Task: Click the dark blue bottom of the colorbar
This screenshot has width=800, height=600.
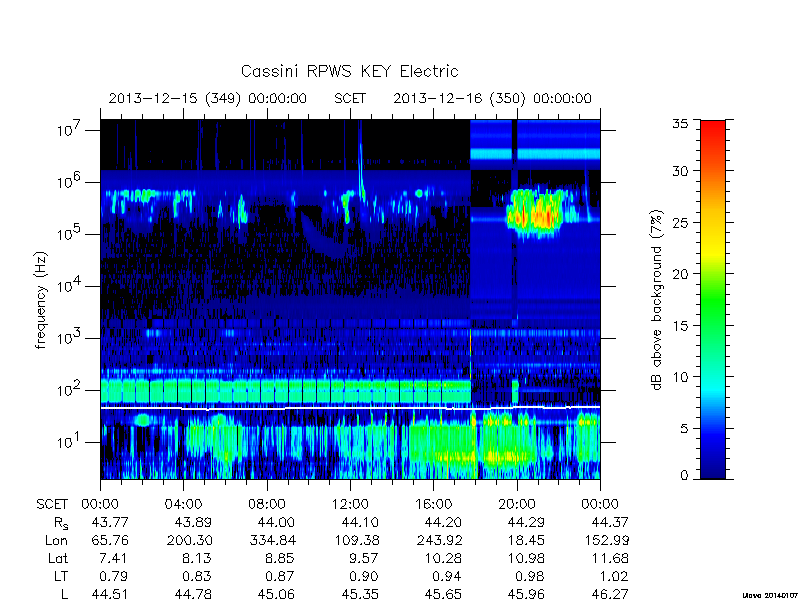Action: pos(713,472)
